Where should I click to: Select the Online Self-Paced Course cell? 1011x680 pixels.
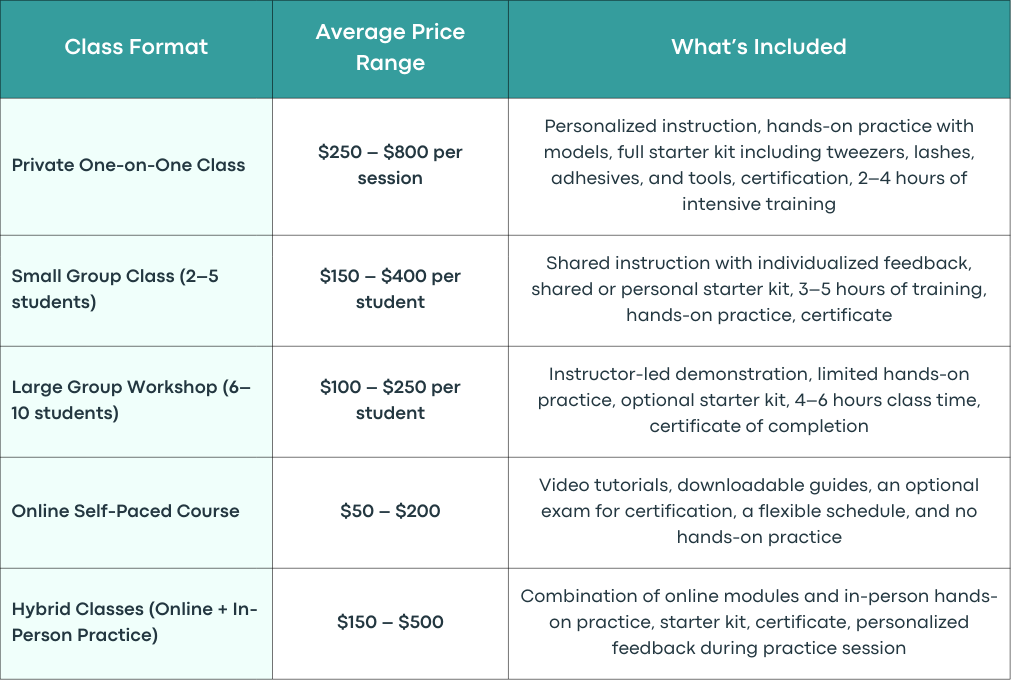coord(136,512)
